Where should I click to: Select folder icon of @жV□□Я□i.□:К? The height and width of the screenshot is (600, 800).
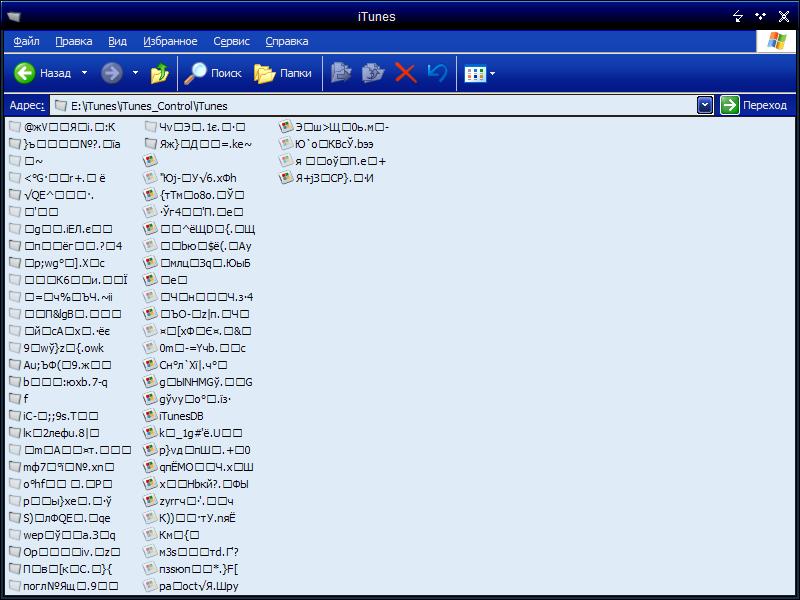point(15,127)
